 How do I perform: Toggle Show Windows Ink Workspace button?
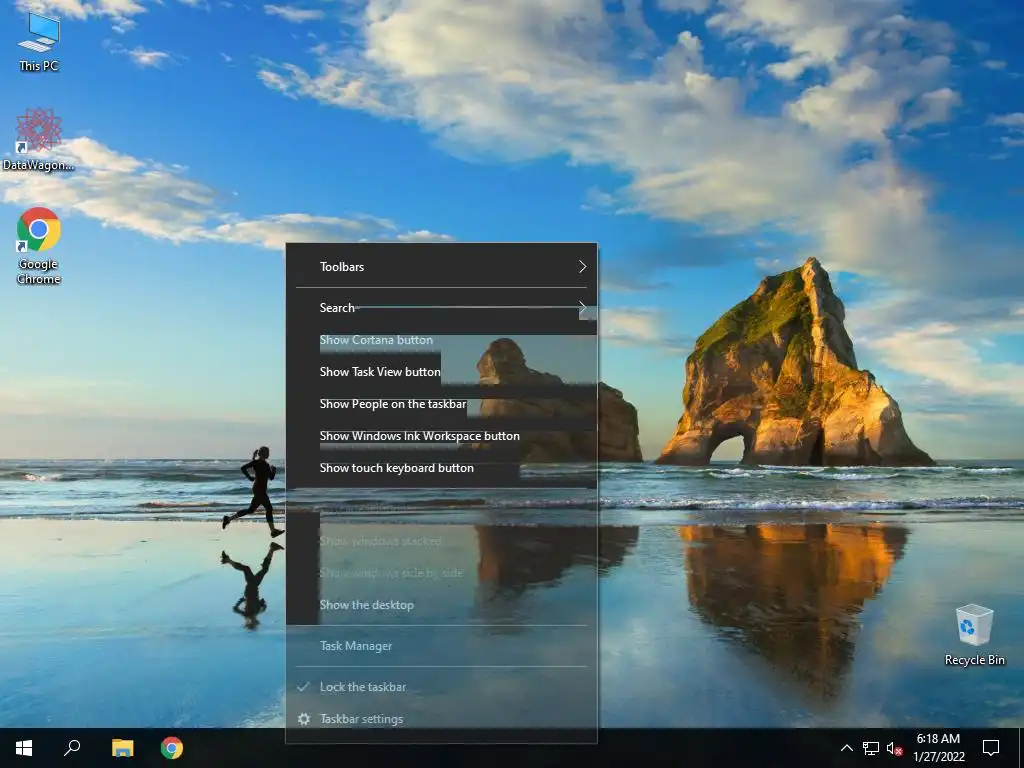point(441,436)
